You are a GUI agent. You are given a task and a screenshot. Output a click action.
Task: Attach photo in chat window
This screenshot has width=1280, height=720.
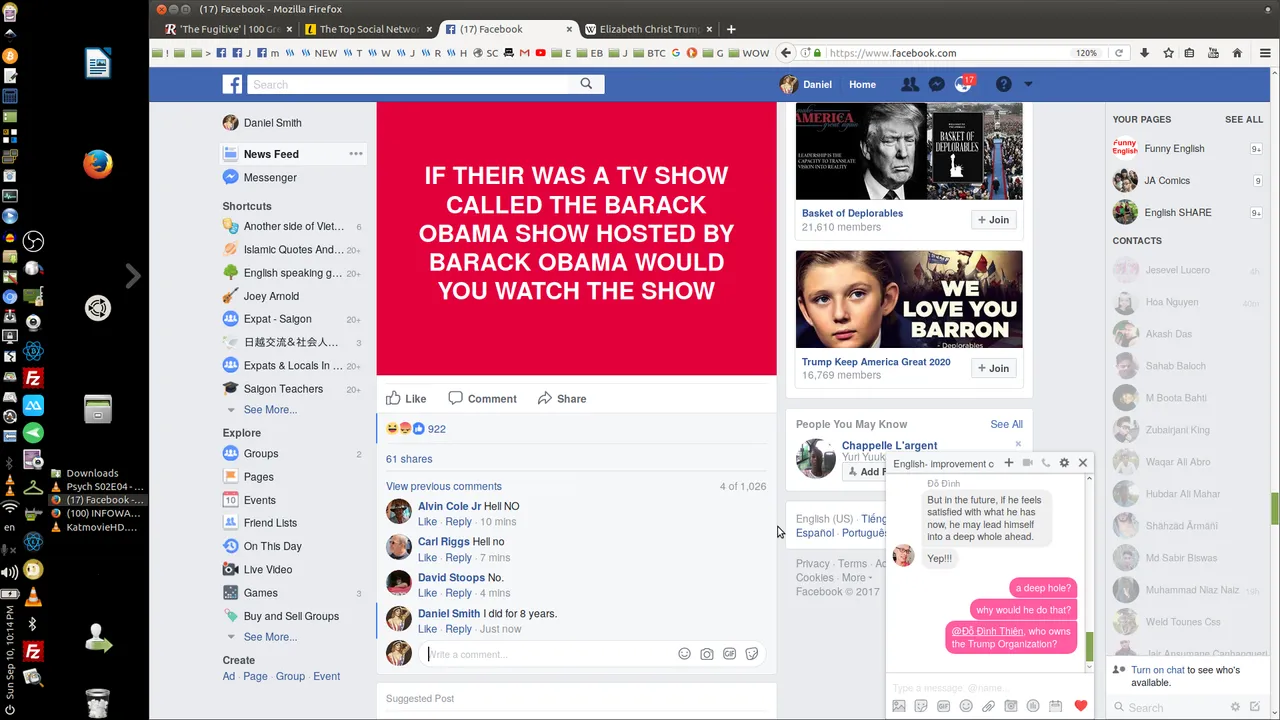click(x=898, y=706)
